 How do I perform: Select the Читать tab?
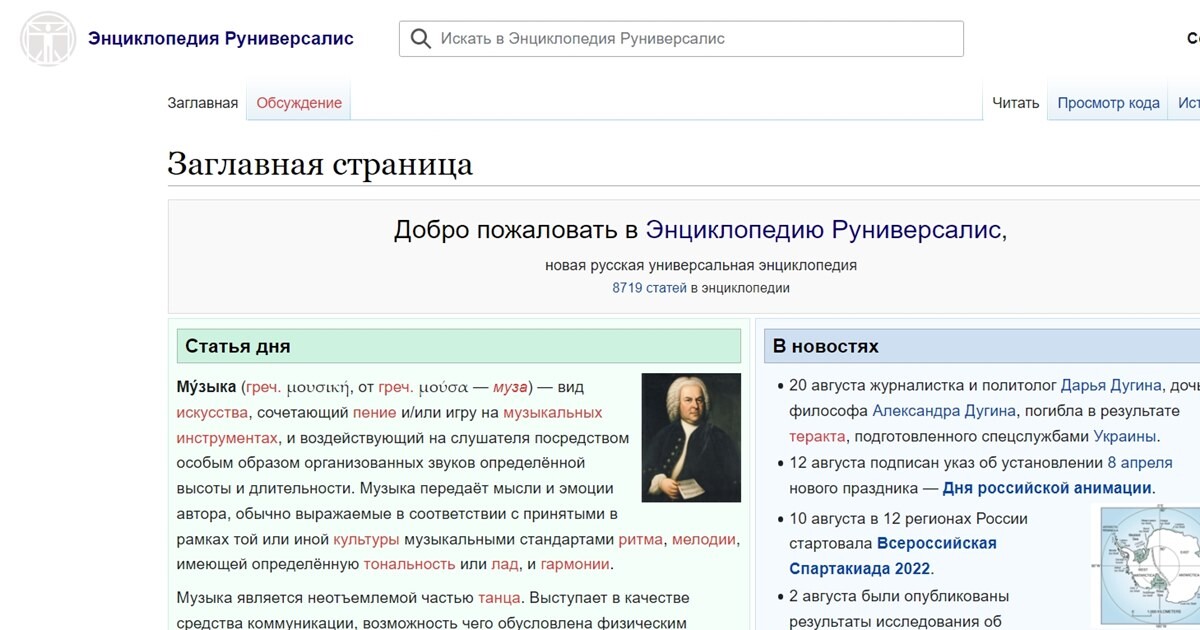(1016, 103)
